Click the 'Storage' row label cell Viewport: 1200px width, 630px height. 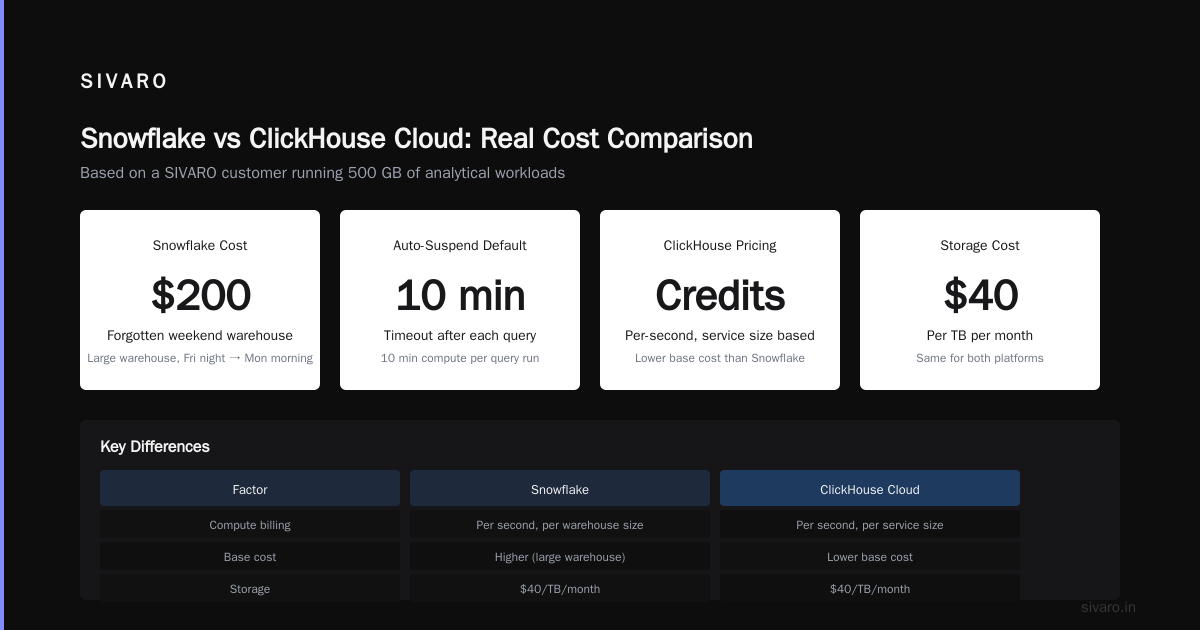pyautogui.click(x=250, y=588)
